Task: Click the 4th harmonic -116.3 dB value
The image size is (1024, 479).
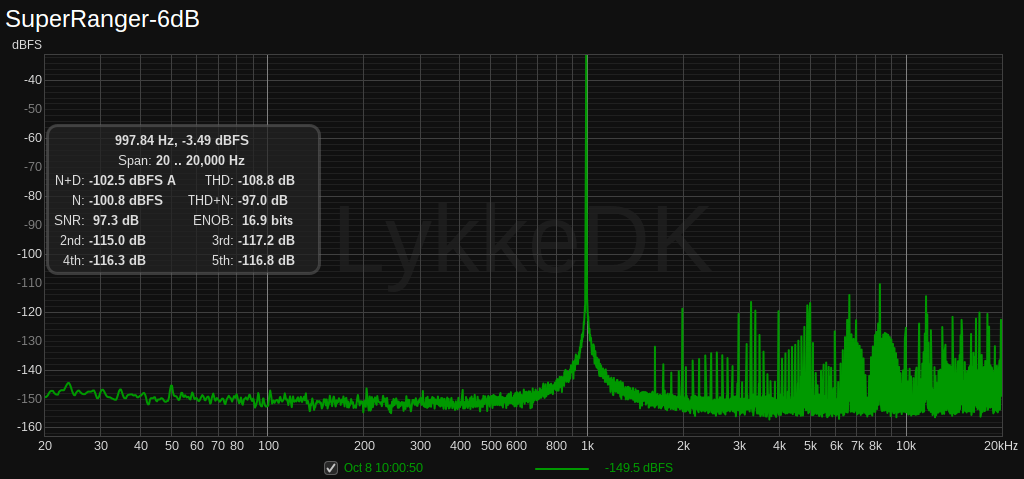Action: pyautogui.click(x=117, y=261)
